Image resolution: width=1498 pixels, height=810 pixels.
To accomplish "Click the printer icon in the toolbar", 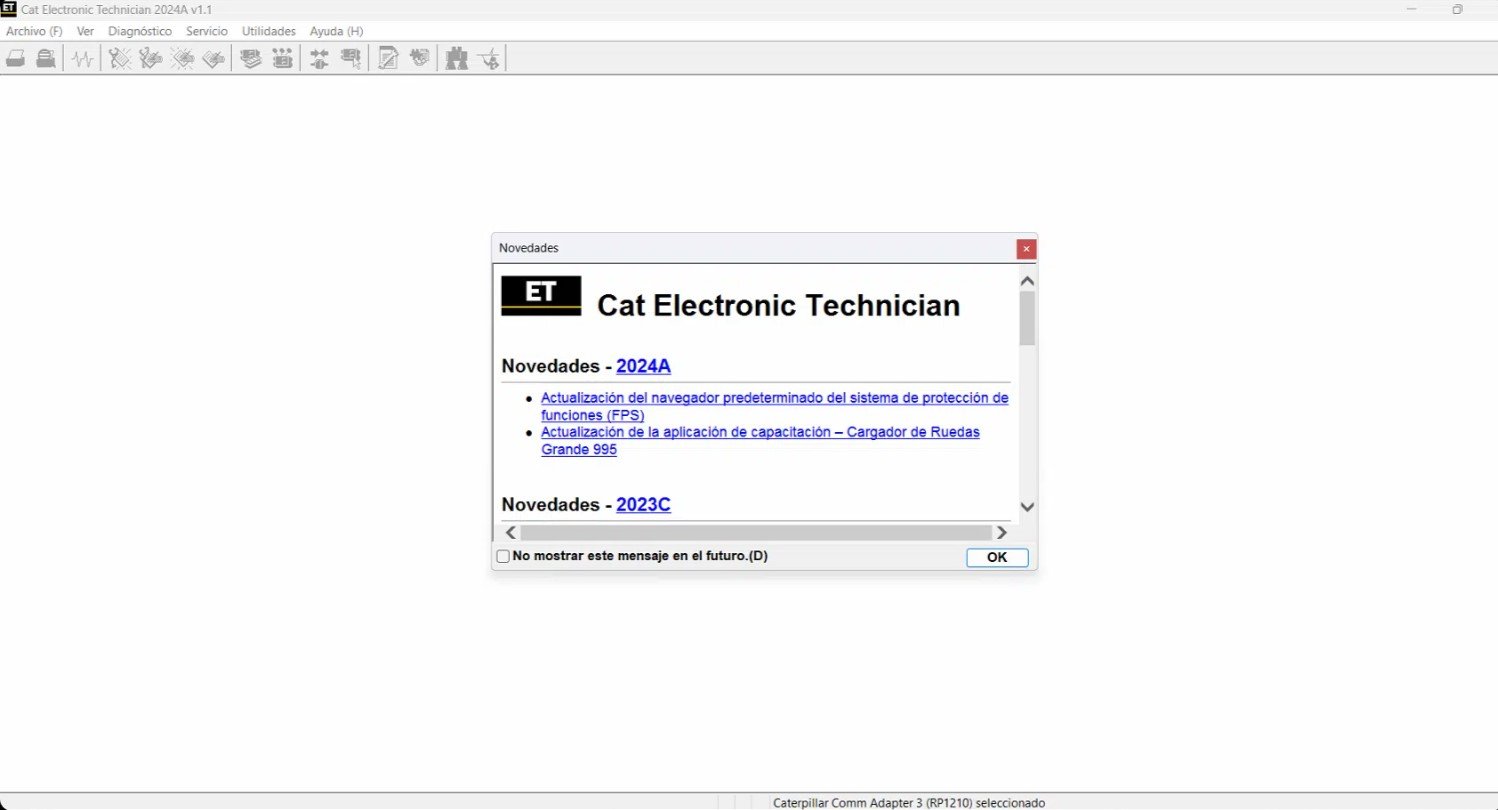I will (15, 59).
